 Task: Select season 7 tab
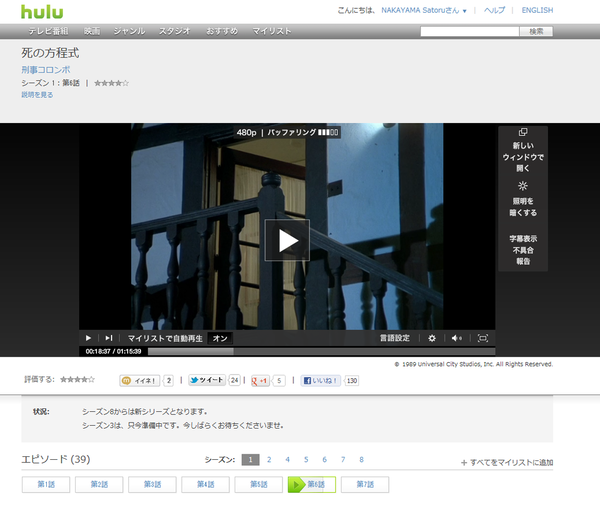(343, 459)
